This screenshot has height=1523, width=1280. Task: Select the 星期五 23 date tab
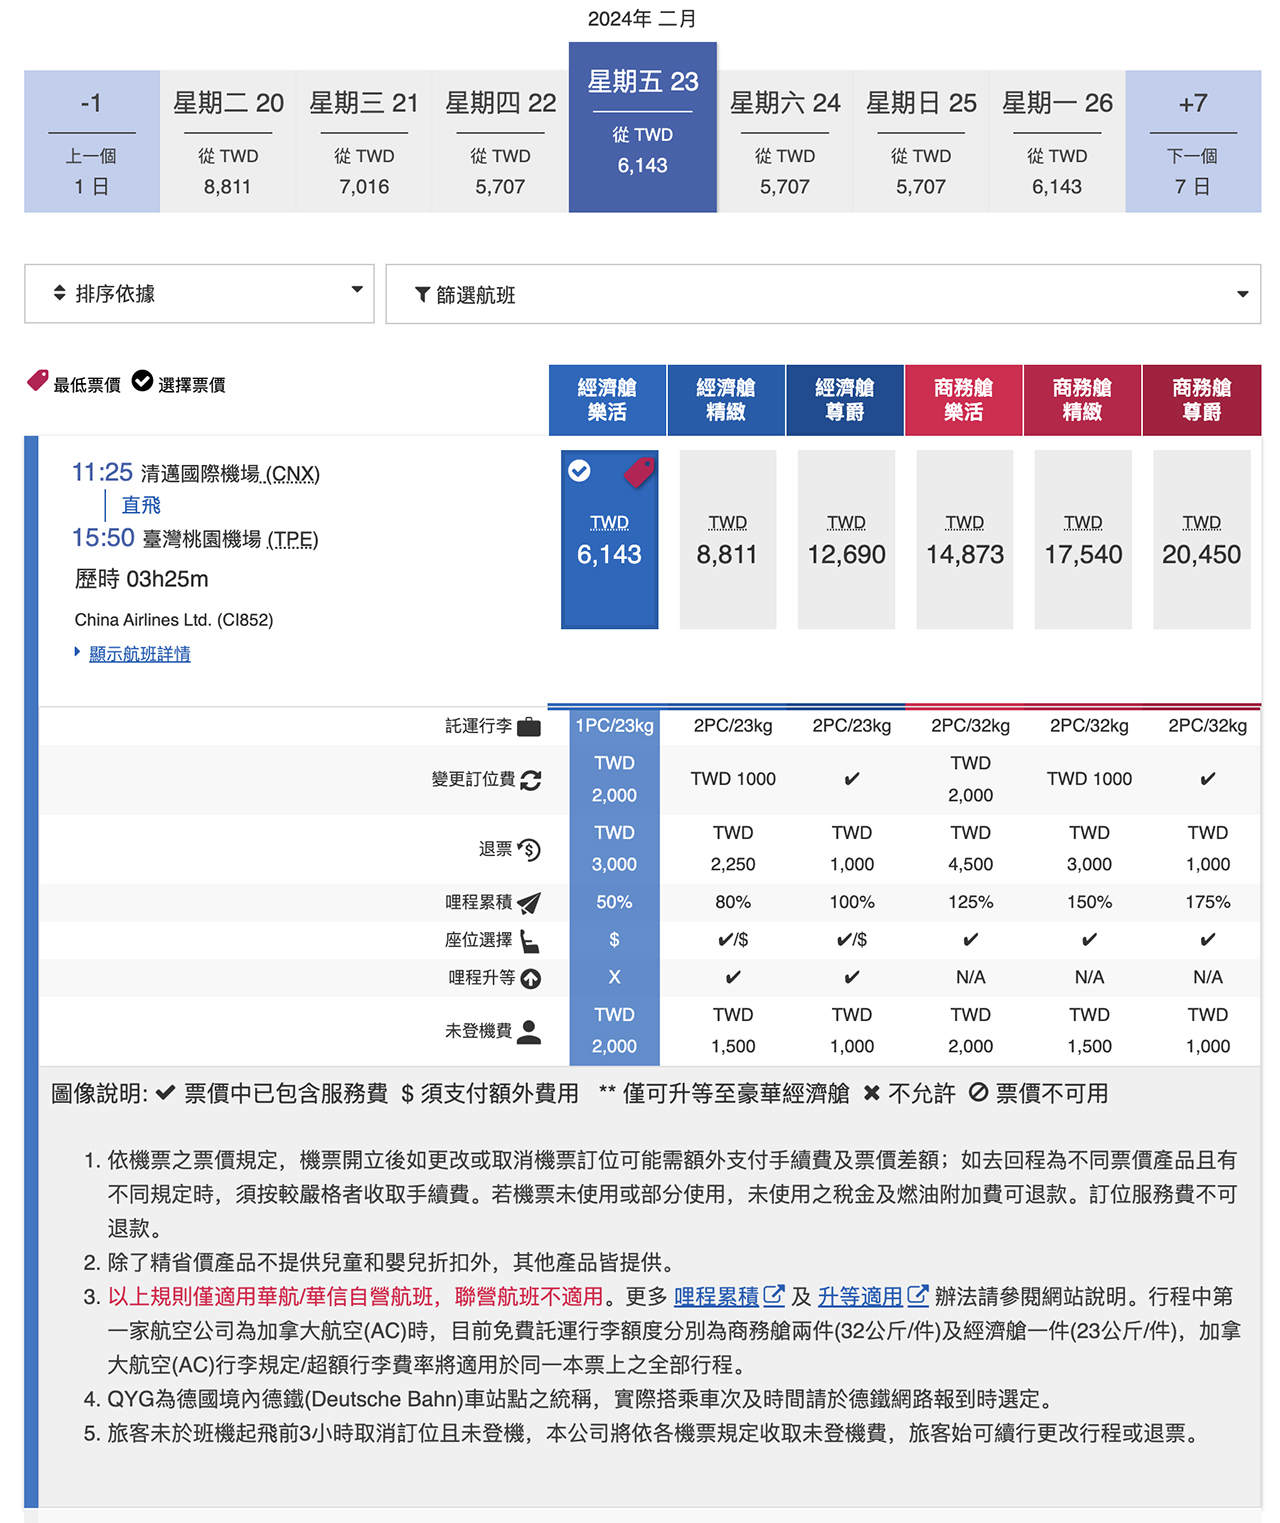643,127
